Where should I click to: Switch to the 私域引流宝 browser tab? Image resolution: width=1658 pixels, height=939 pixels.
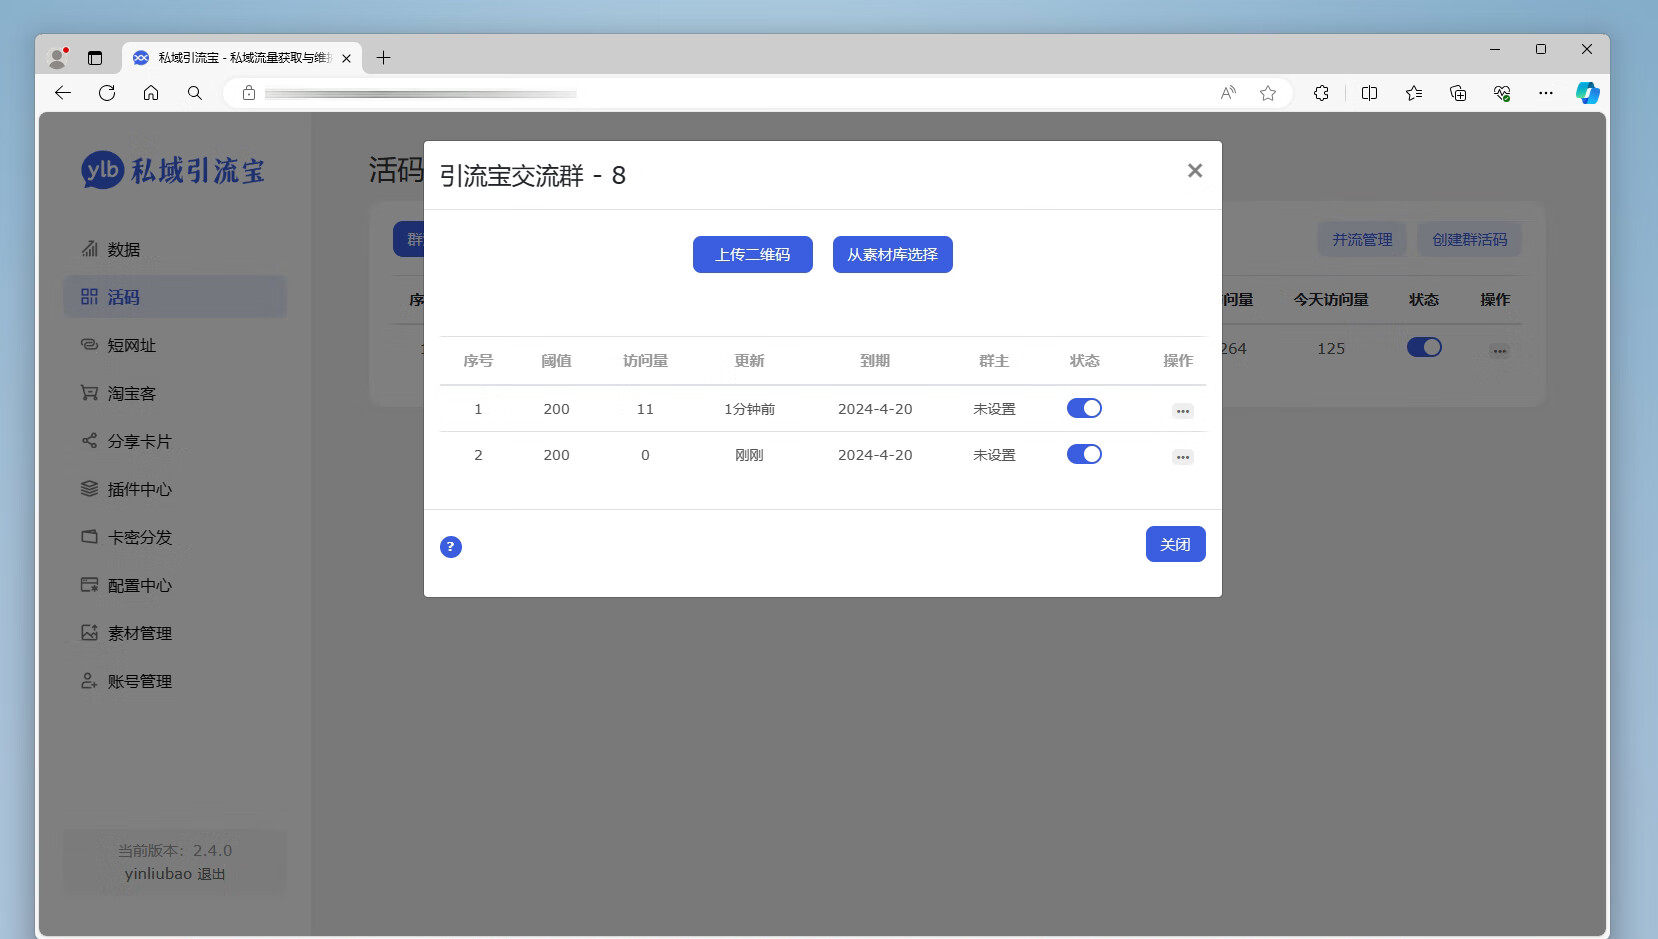pos(238,58)
